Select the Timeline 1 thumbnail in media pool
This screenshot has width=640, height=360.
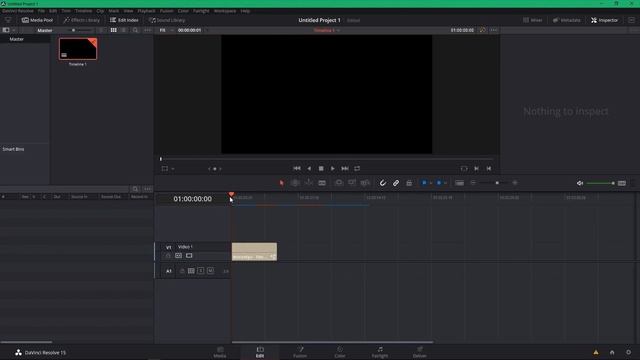pyautogui.click(x=78, y=49)
